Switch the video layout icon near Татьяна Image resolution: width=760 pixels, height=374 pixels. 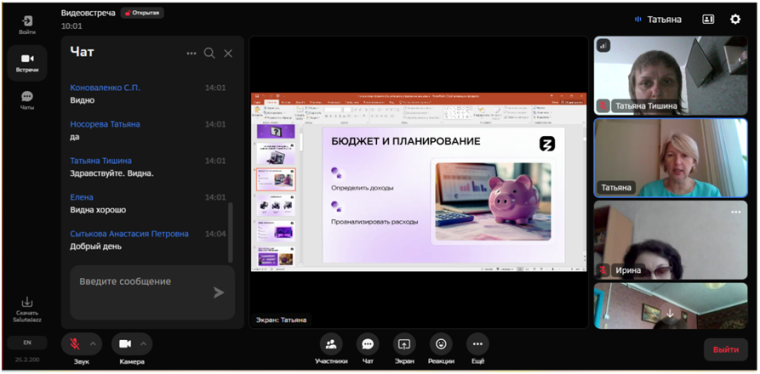[x=708, y=19]
